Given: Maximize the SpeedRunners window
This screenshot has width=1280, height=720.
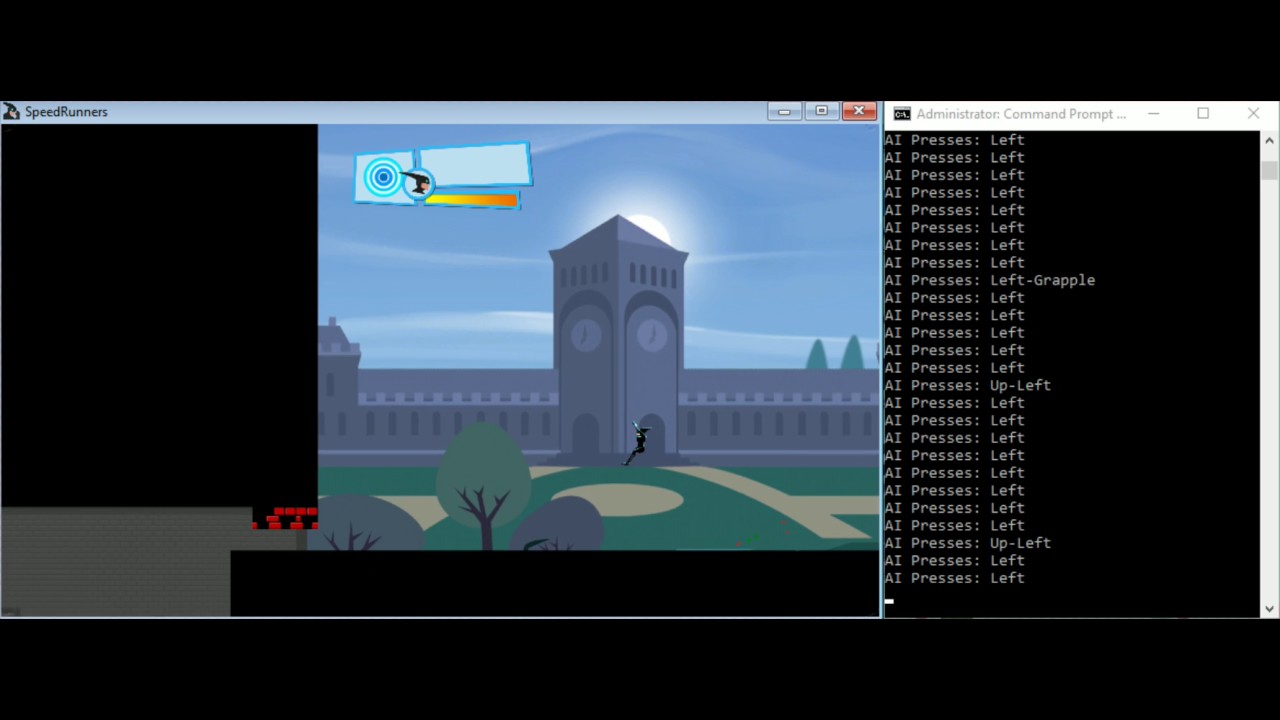Looking at the screenshot, I should 821,111.
